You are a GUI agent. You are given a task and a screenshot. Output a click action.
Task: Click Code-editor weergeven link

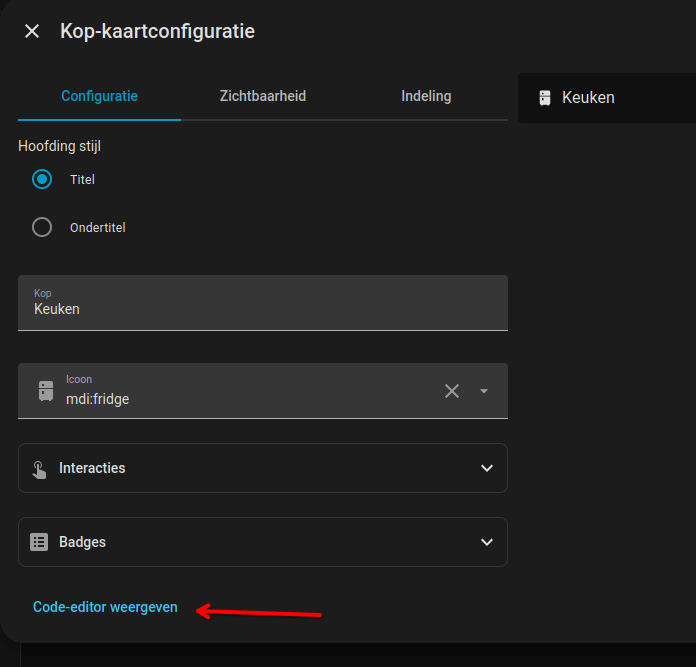point(105,607)
